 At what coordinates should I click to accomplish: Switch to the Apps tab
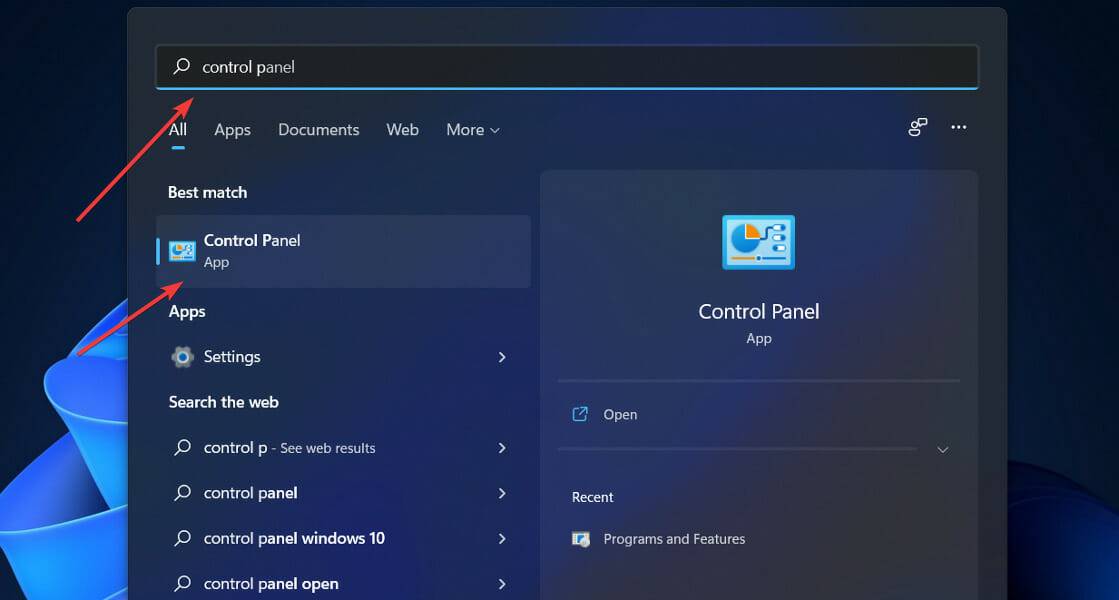(232, 129)
